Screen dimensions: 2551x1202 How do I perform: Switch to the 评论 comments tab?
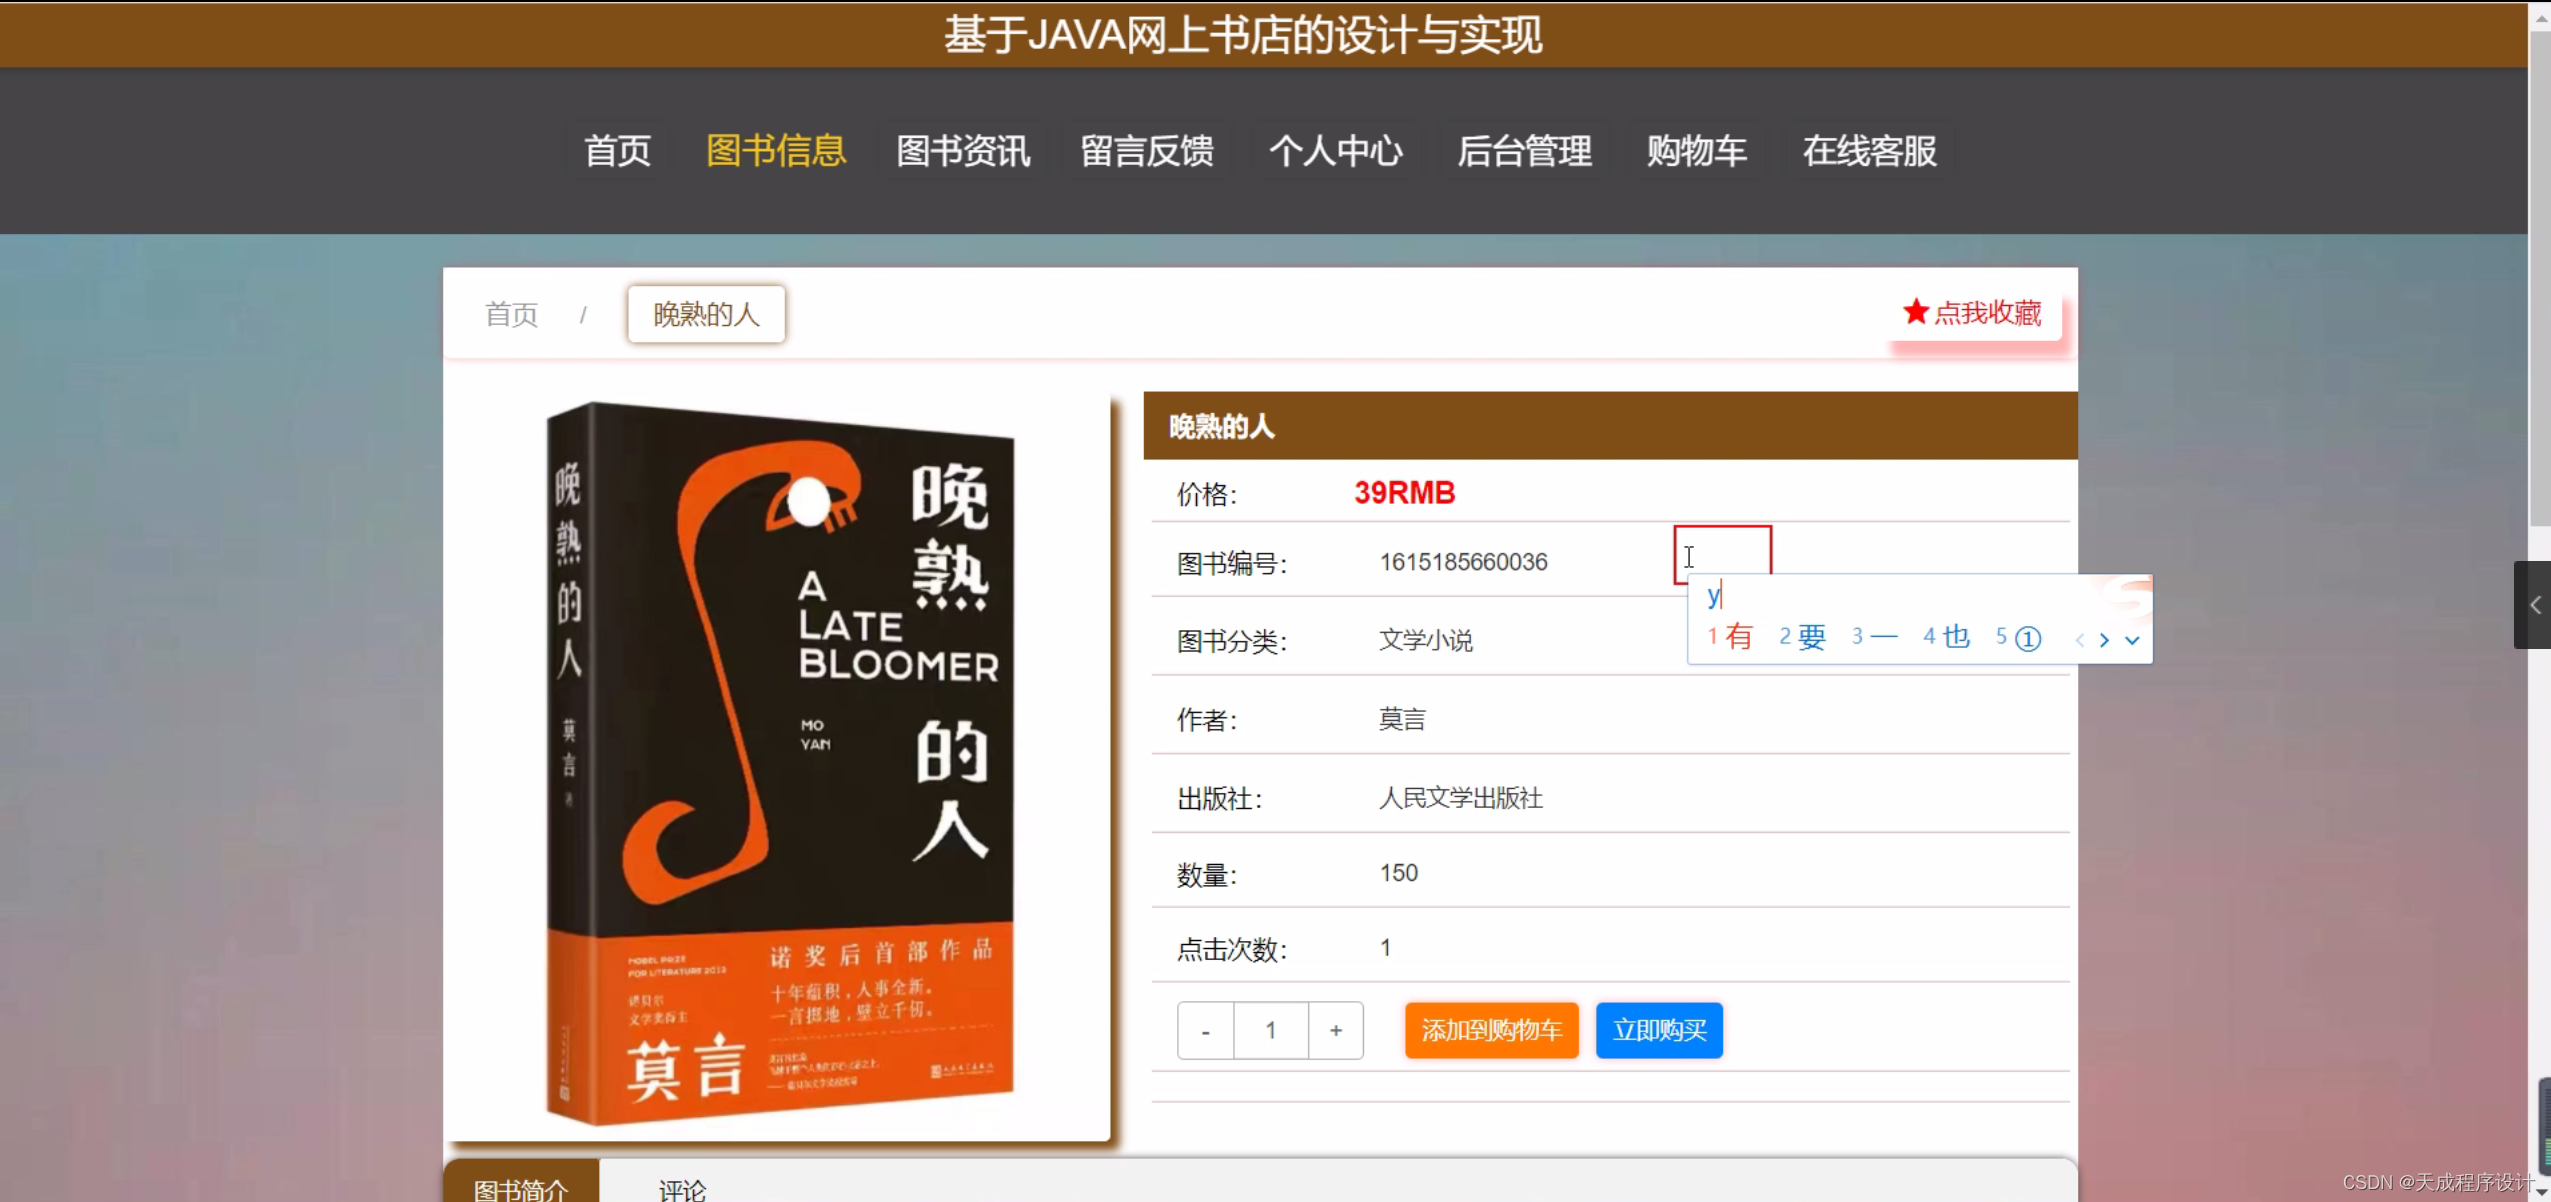click(682, 1188)
